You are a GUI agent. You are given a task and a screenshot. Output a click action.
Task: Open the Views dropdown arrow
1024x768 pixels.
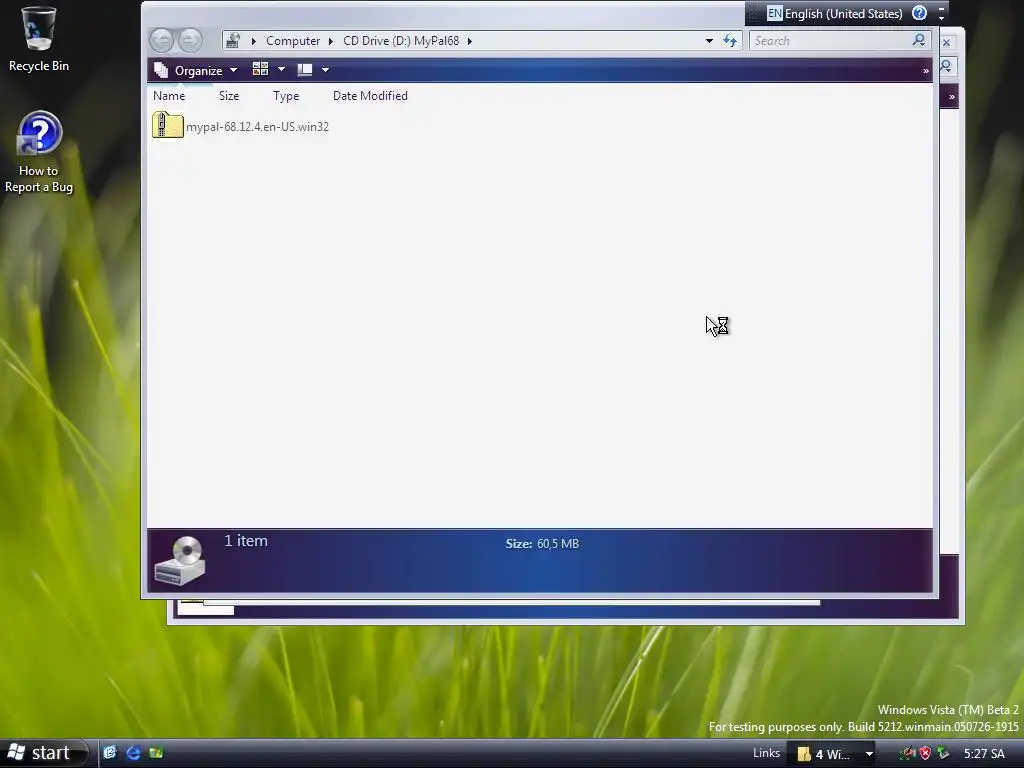click(x=281, y=69)
